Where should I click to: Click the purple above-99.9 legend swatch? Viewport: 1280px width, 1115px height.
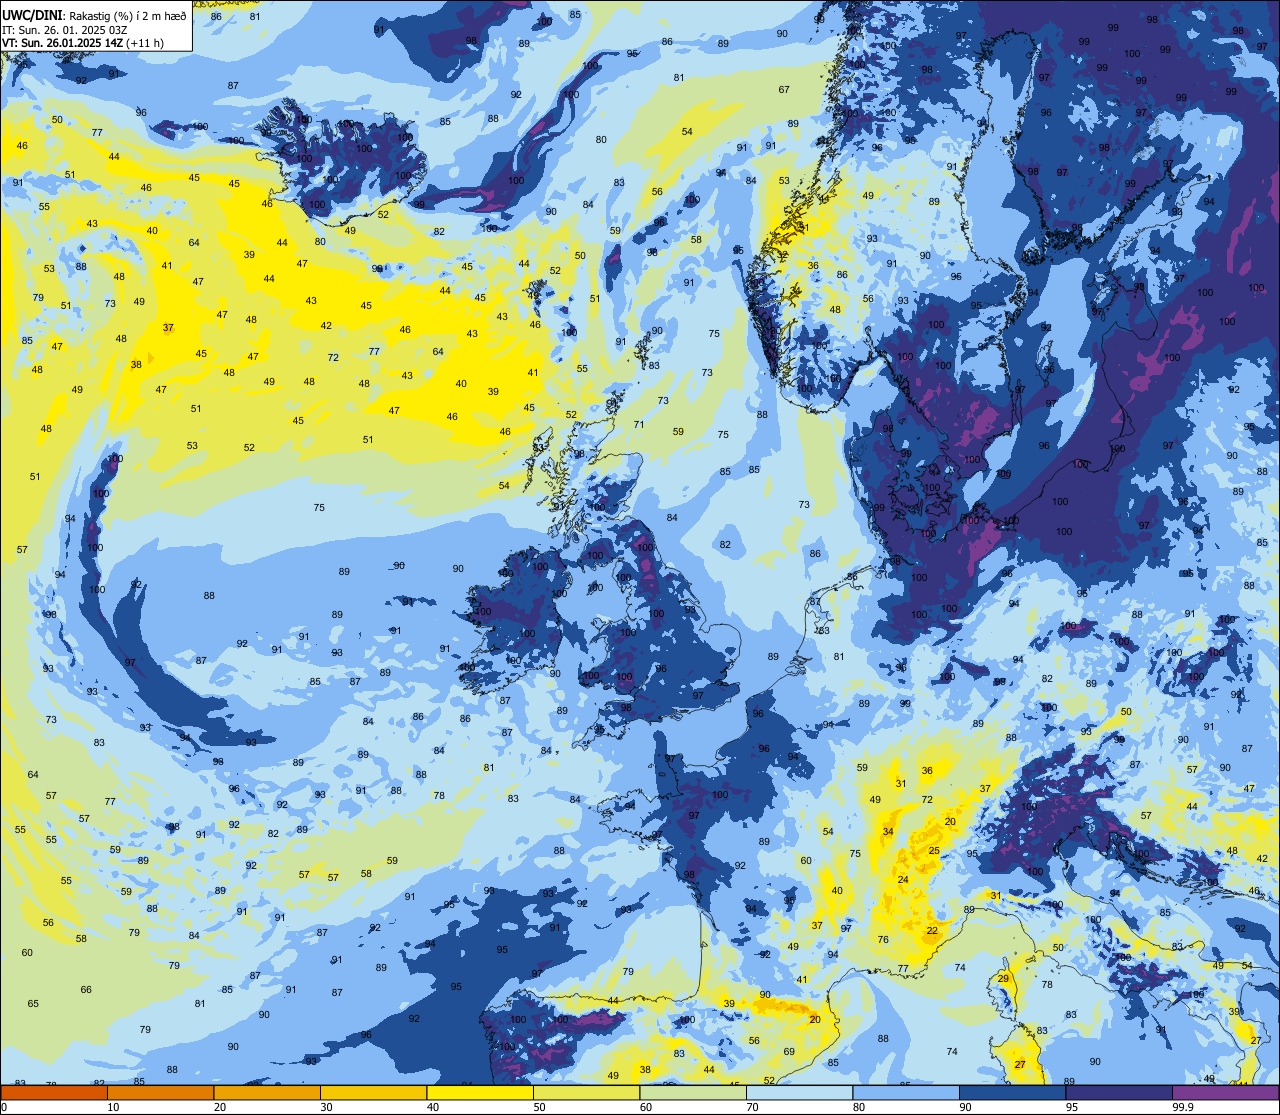pyautogui.click(x=1225, y=1093)
